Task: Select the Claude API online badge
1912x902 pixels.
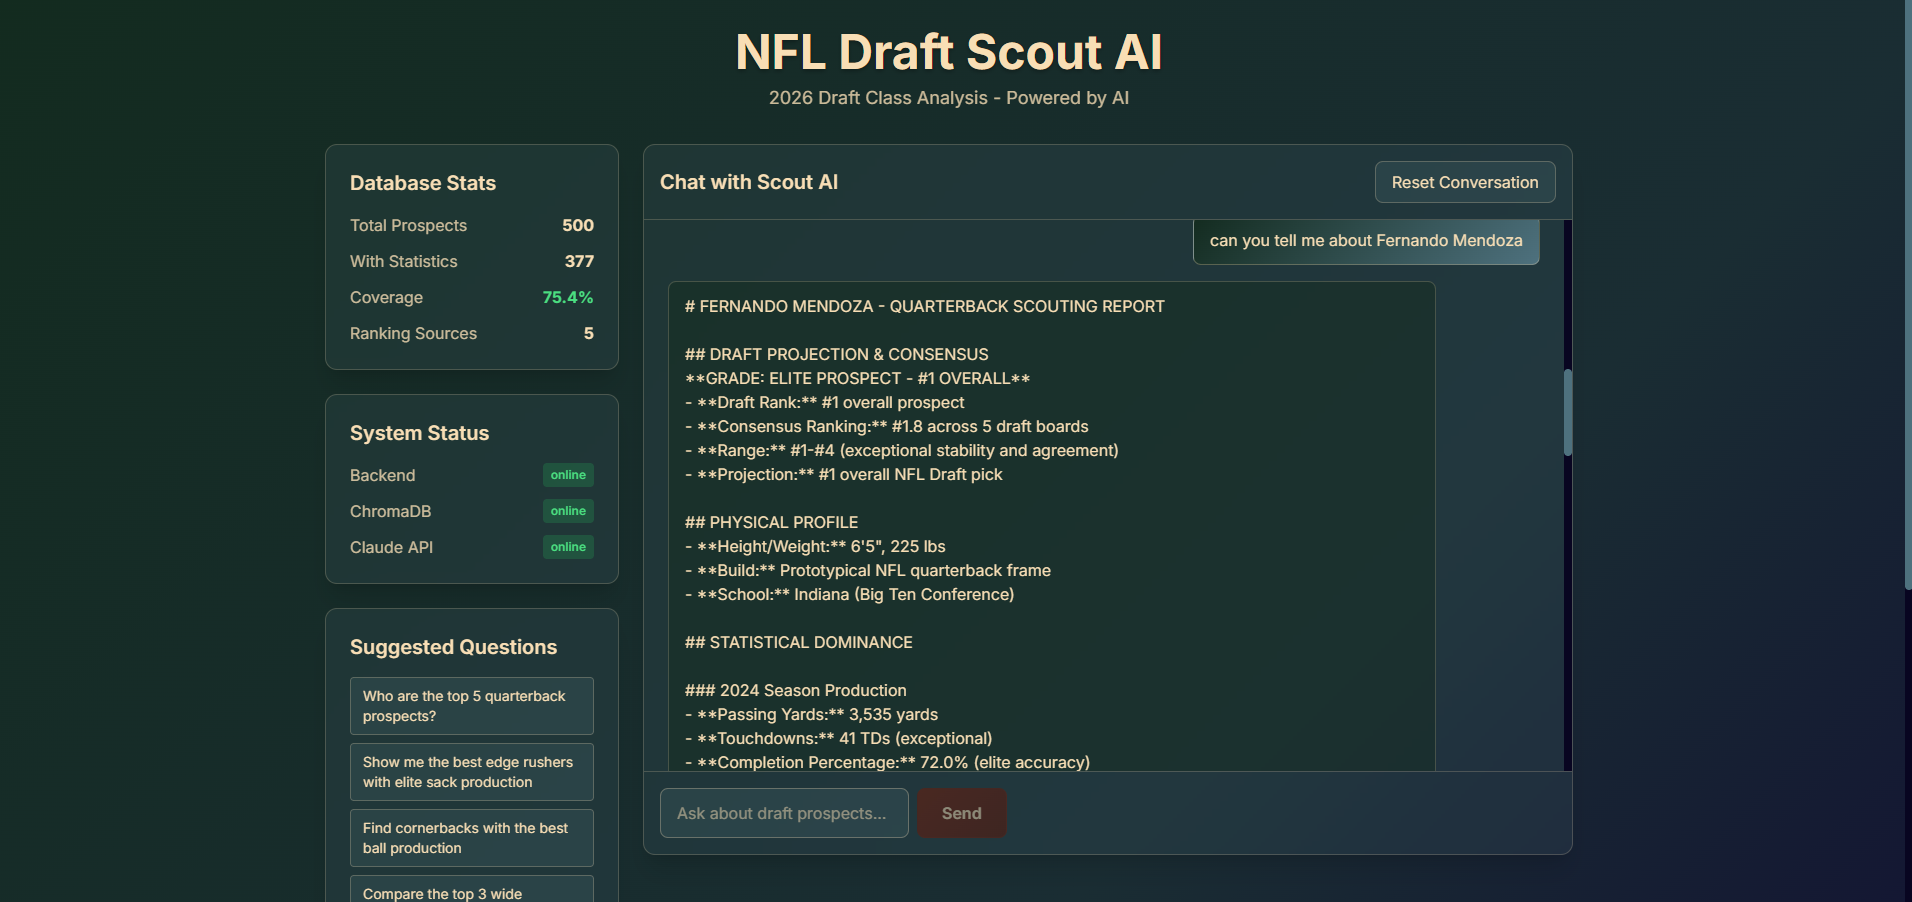Action: [567, 547]
